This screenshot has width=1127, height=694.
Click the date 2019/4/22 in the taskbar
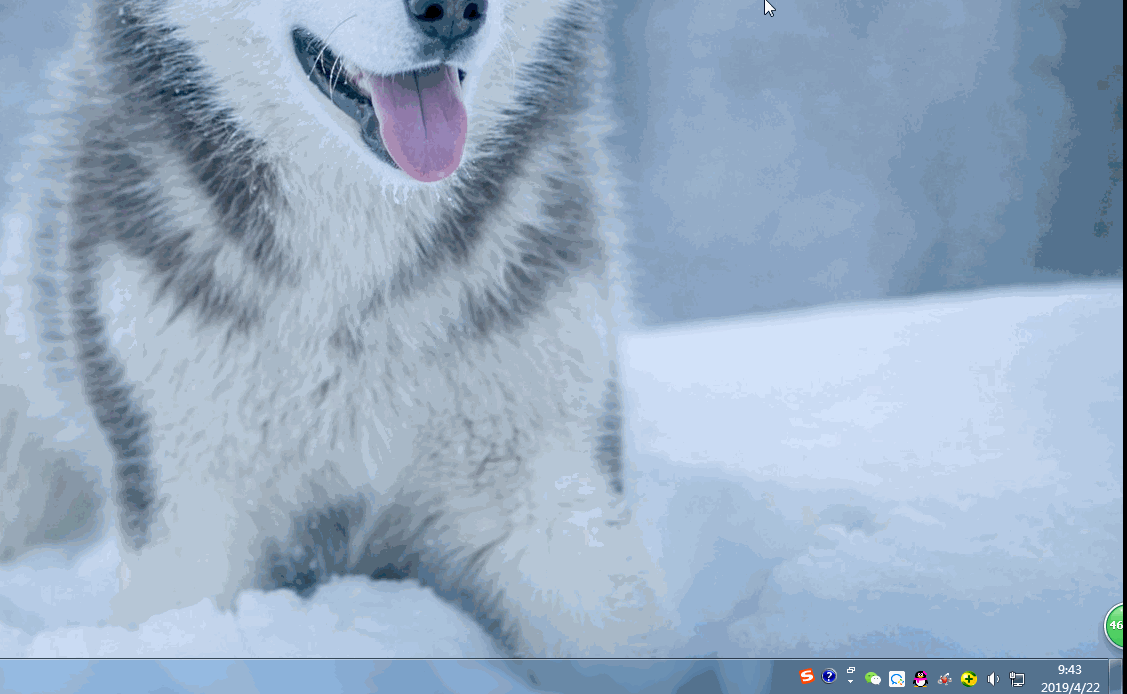(x=1069, y=687)
